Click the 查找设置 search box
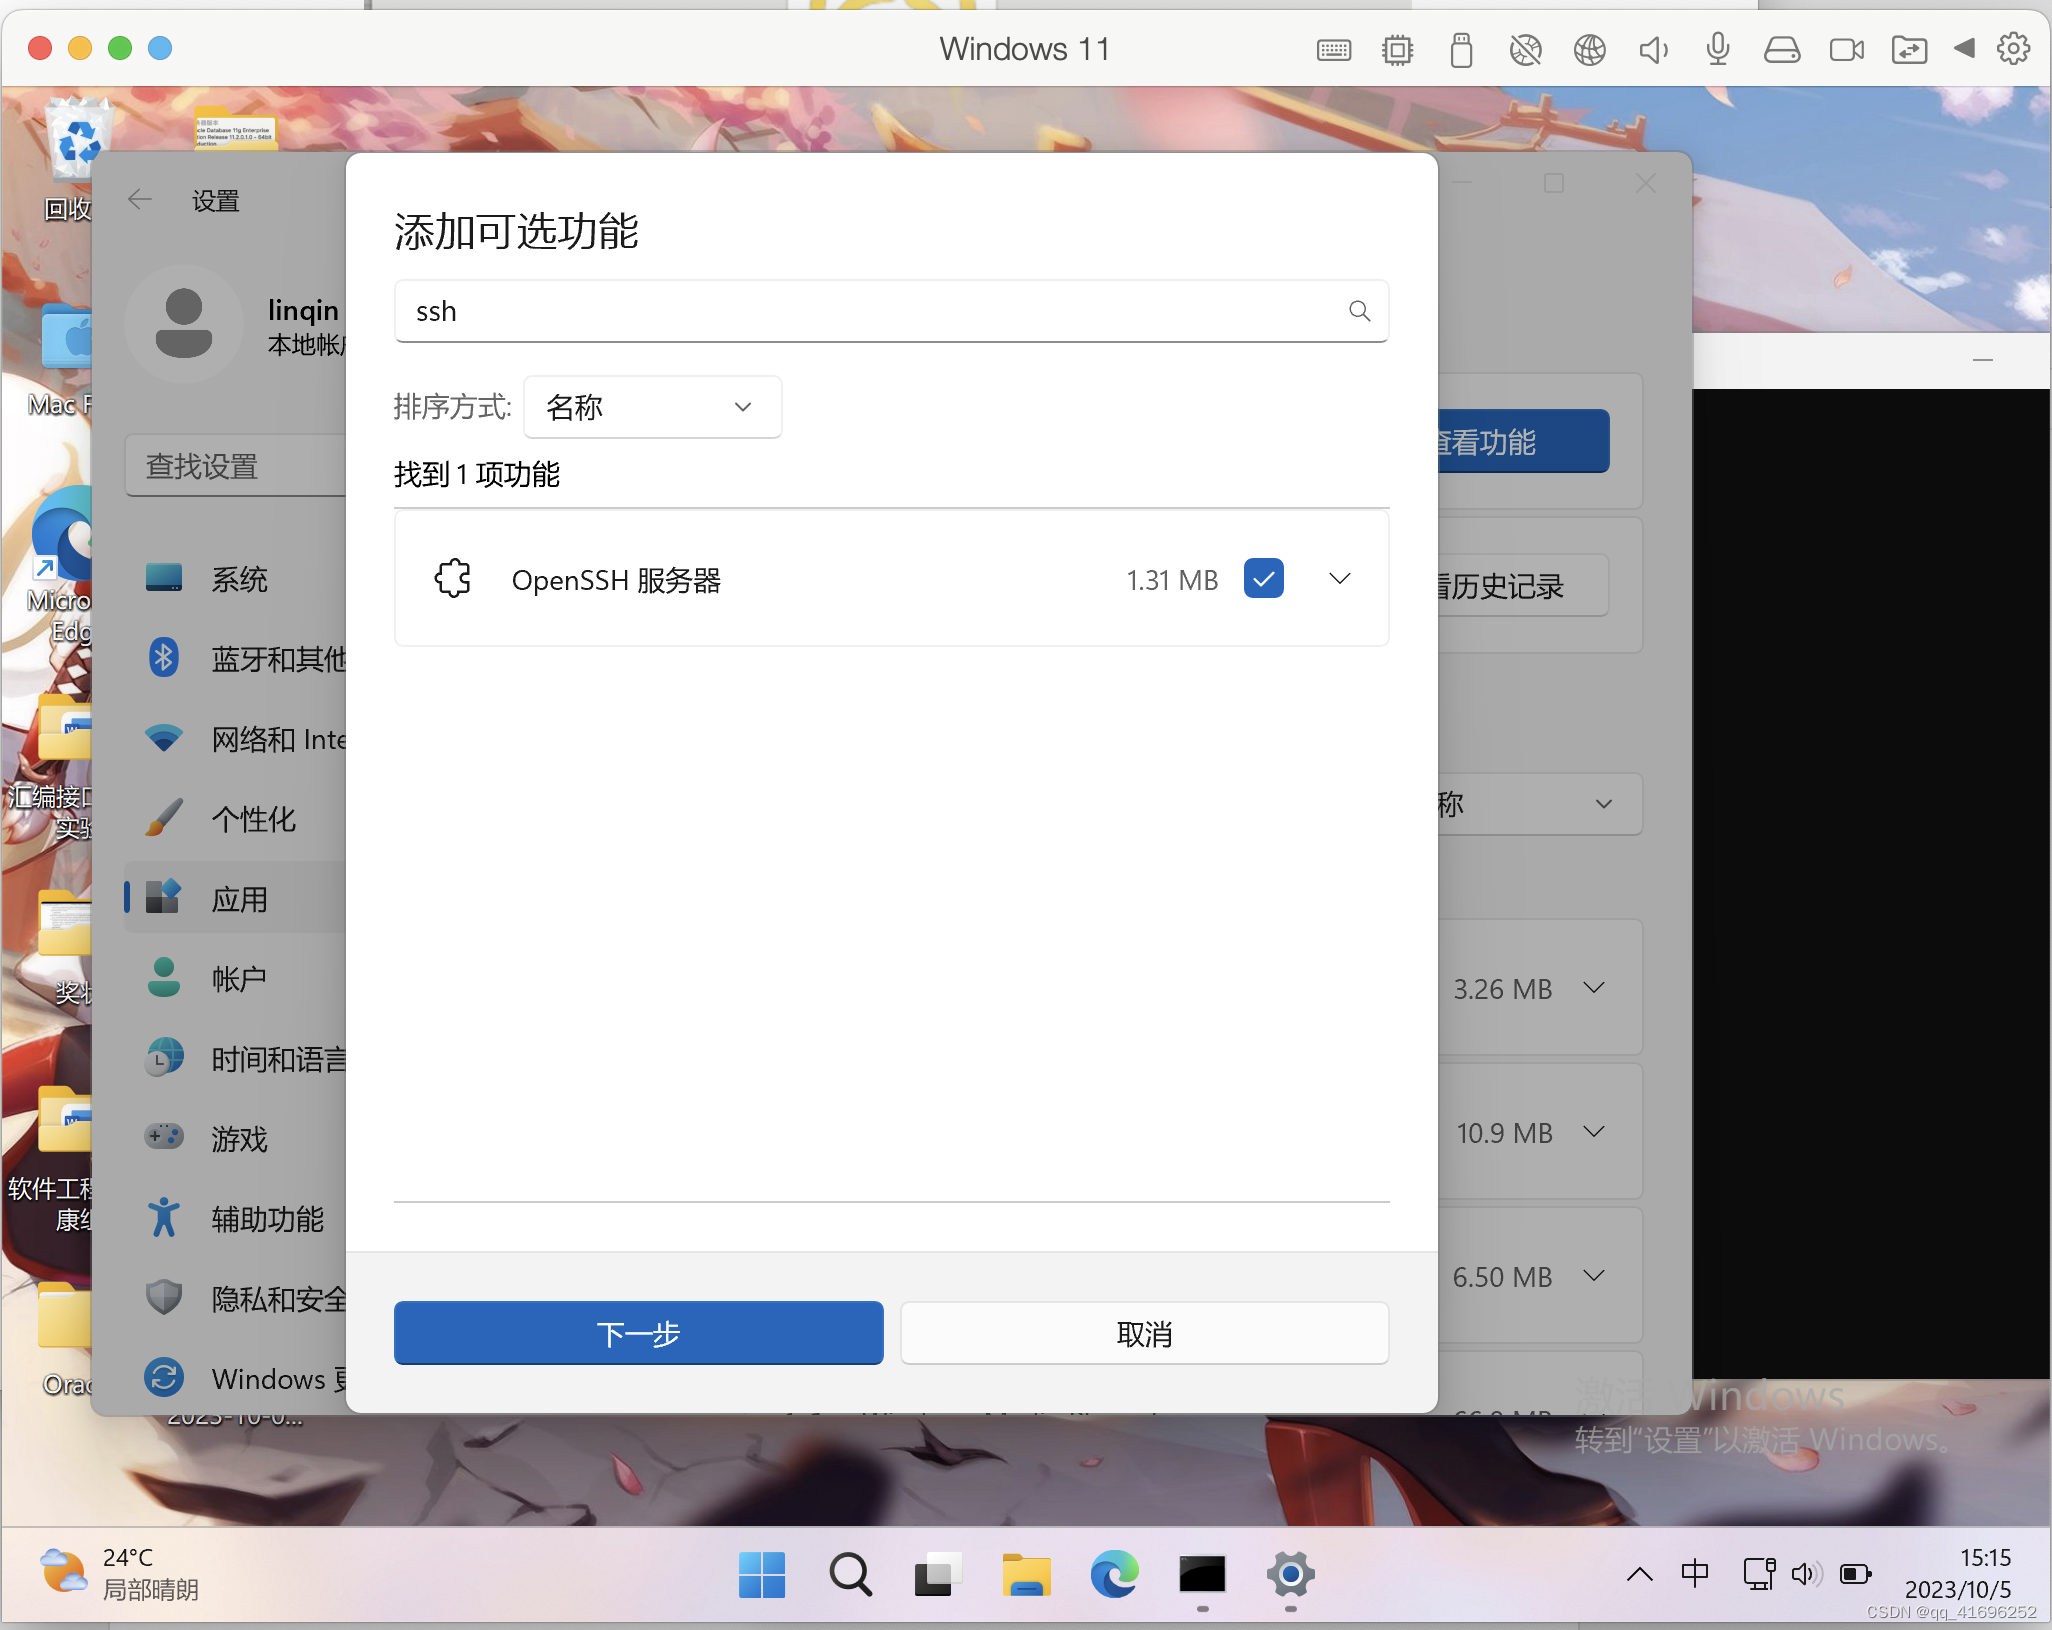 [235, 466]
